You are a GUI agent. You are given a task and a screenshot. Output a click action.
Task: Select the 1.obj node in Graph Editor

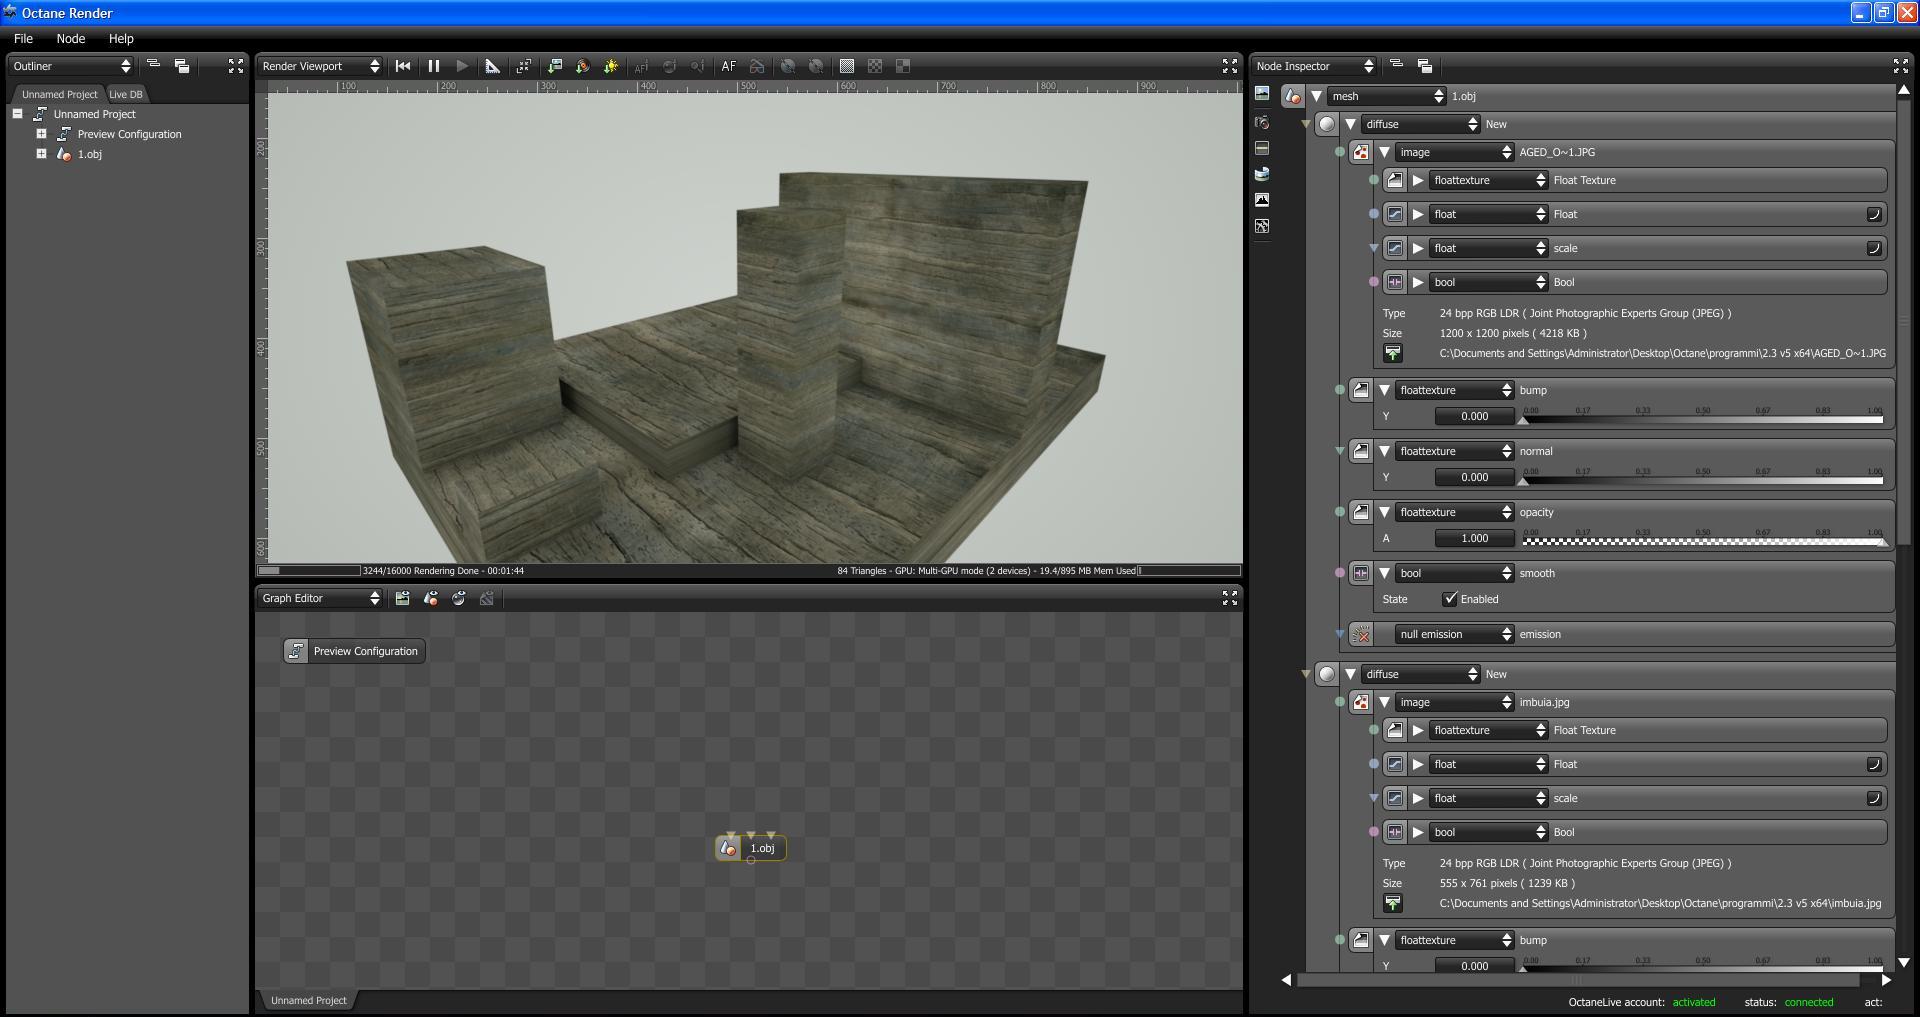coord(761,848)
